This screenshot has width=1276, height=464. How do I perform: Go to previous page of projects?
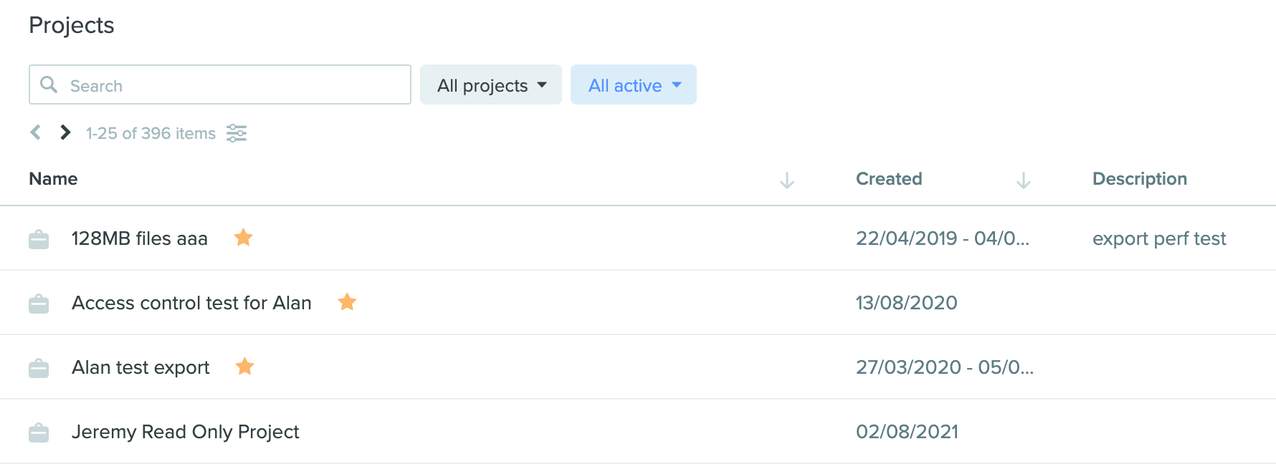pos(35,132)
